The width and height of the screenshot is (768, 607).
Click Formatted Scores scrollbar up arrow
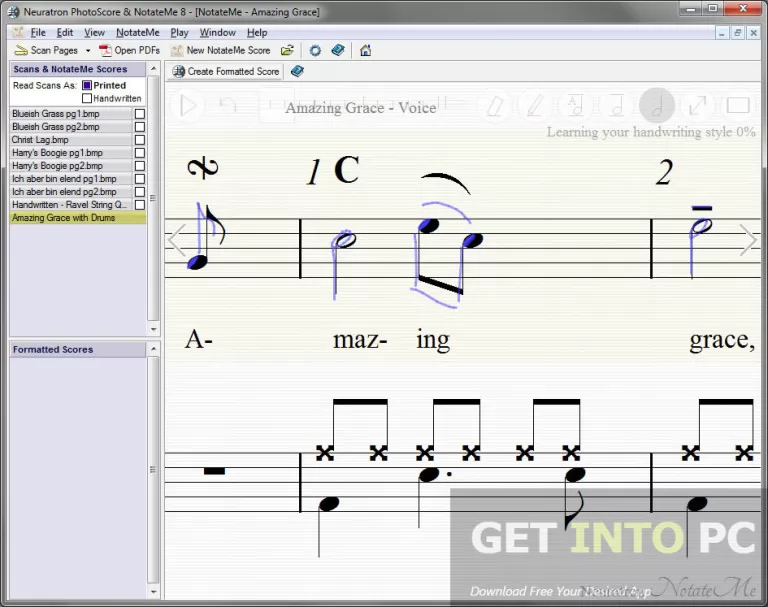click(153, 349)
